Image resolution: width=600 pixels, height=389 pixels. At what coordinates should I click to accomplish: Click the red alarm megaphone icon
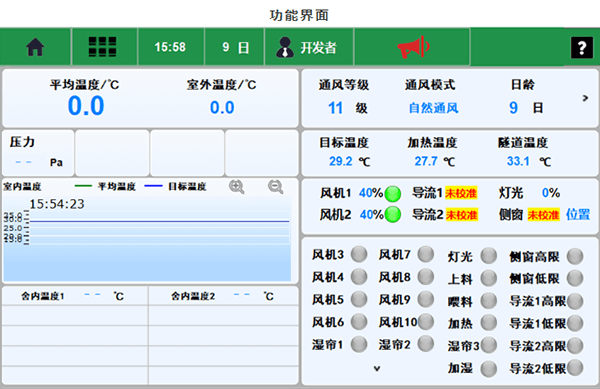tap(413, 47)
